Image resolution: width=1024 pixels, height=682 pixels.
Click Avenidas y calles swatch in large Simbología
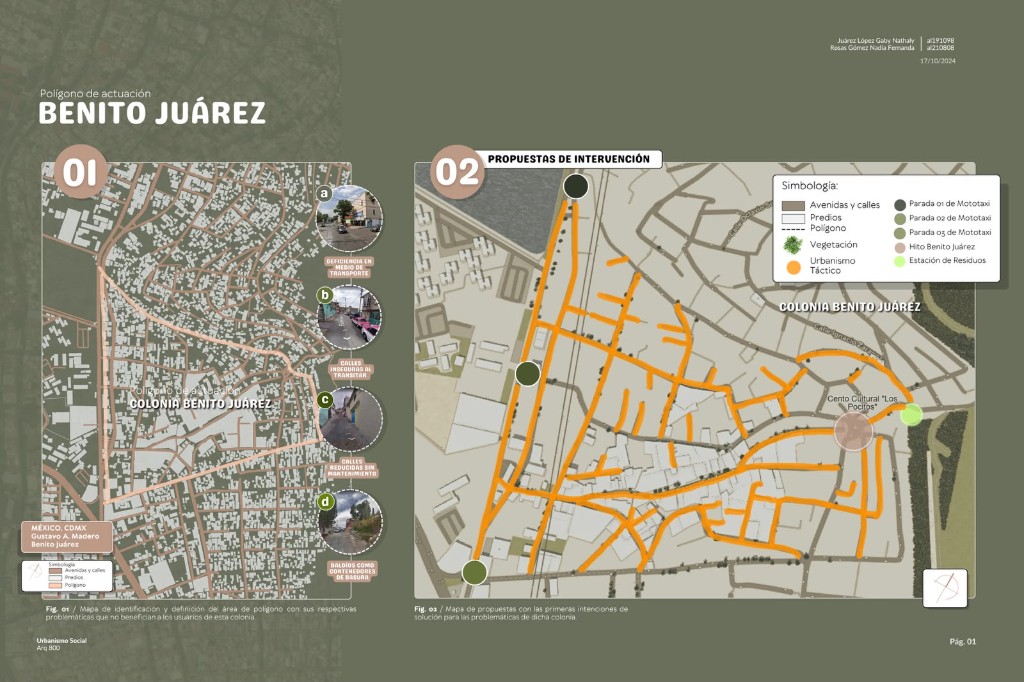793,205
